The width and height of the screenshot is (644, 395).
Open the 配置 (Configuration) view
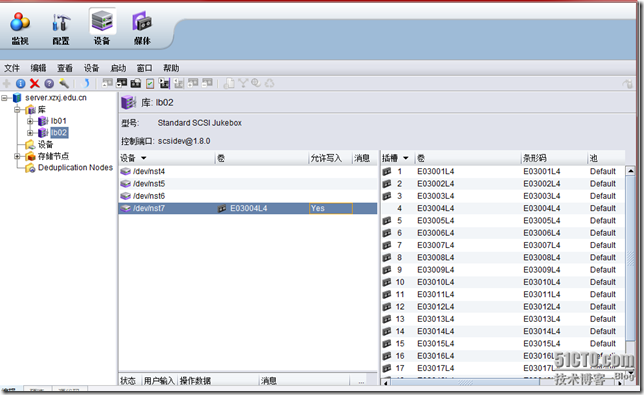coord(61,28)
